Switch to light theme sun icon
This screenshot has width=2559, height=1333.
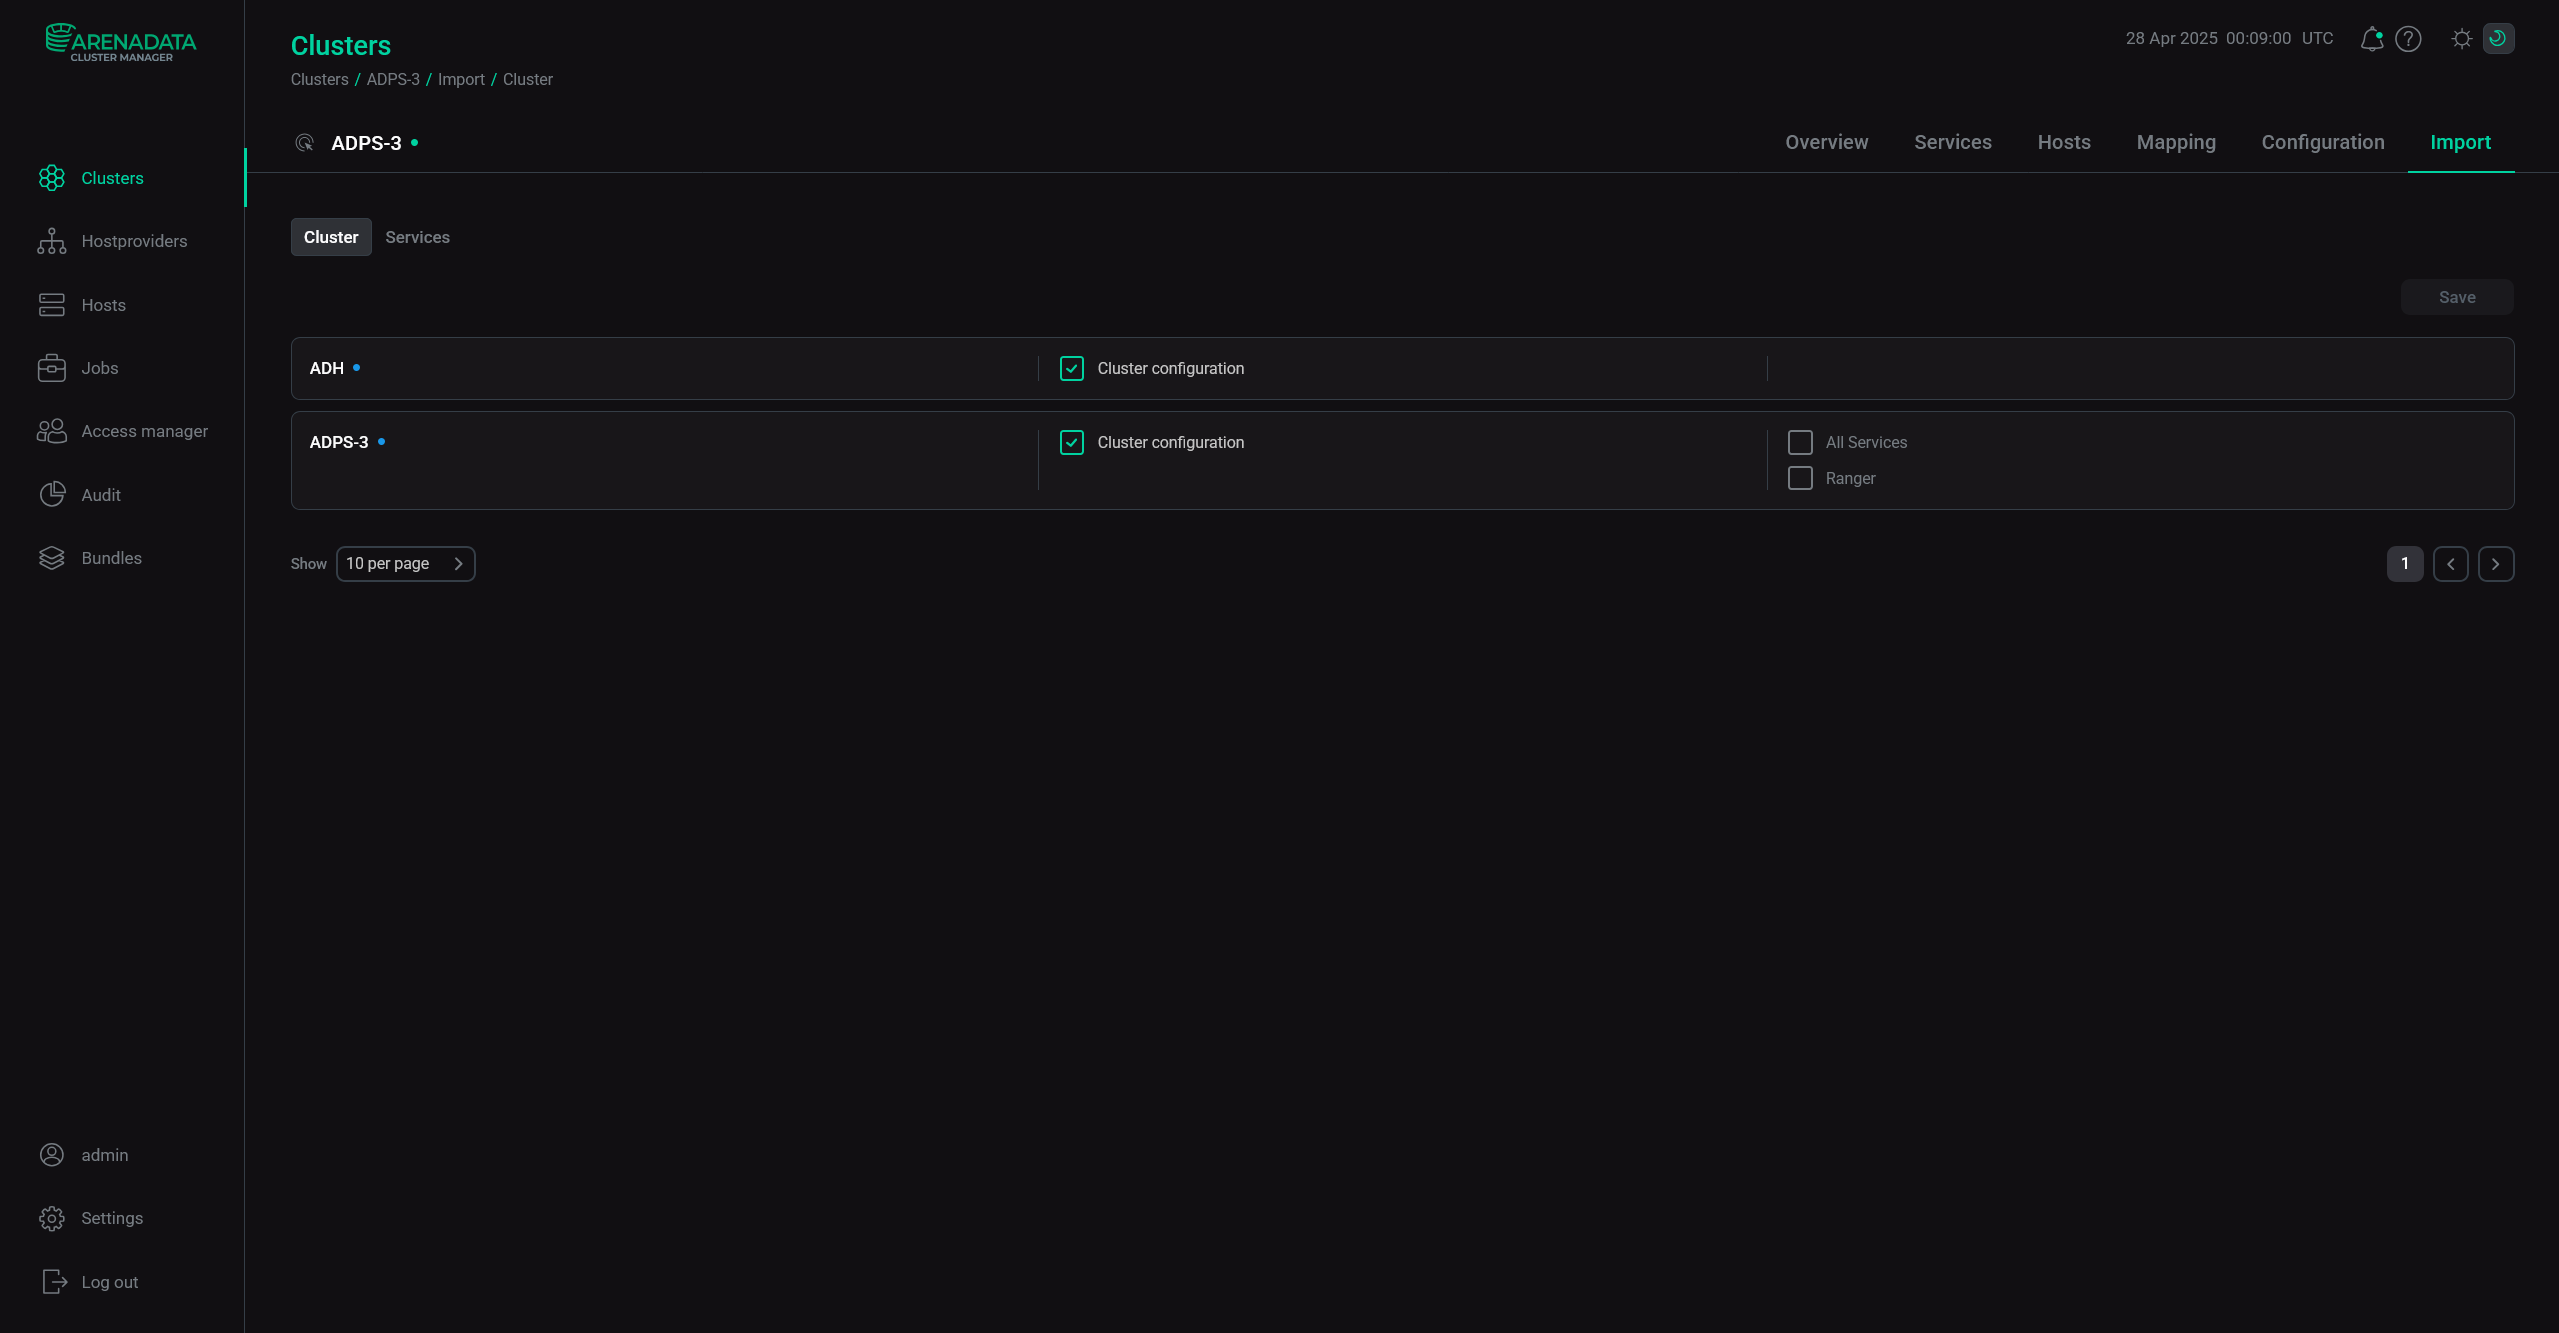[x=2462, y=39]
